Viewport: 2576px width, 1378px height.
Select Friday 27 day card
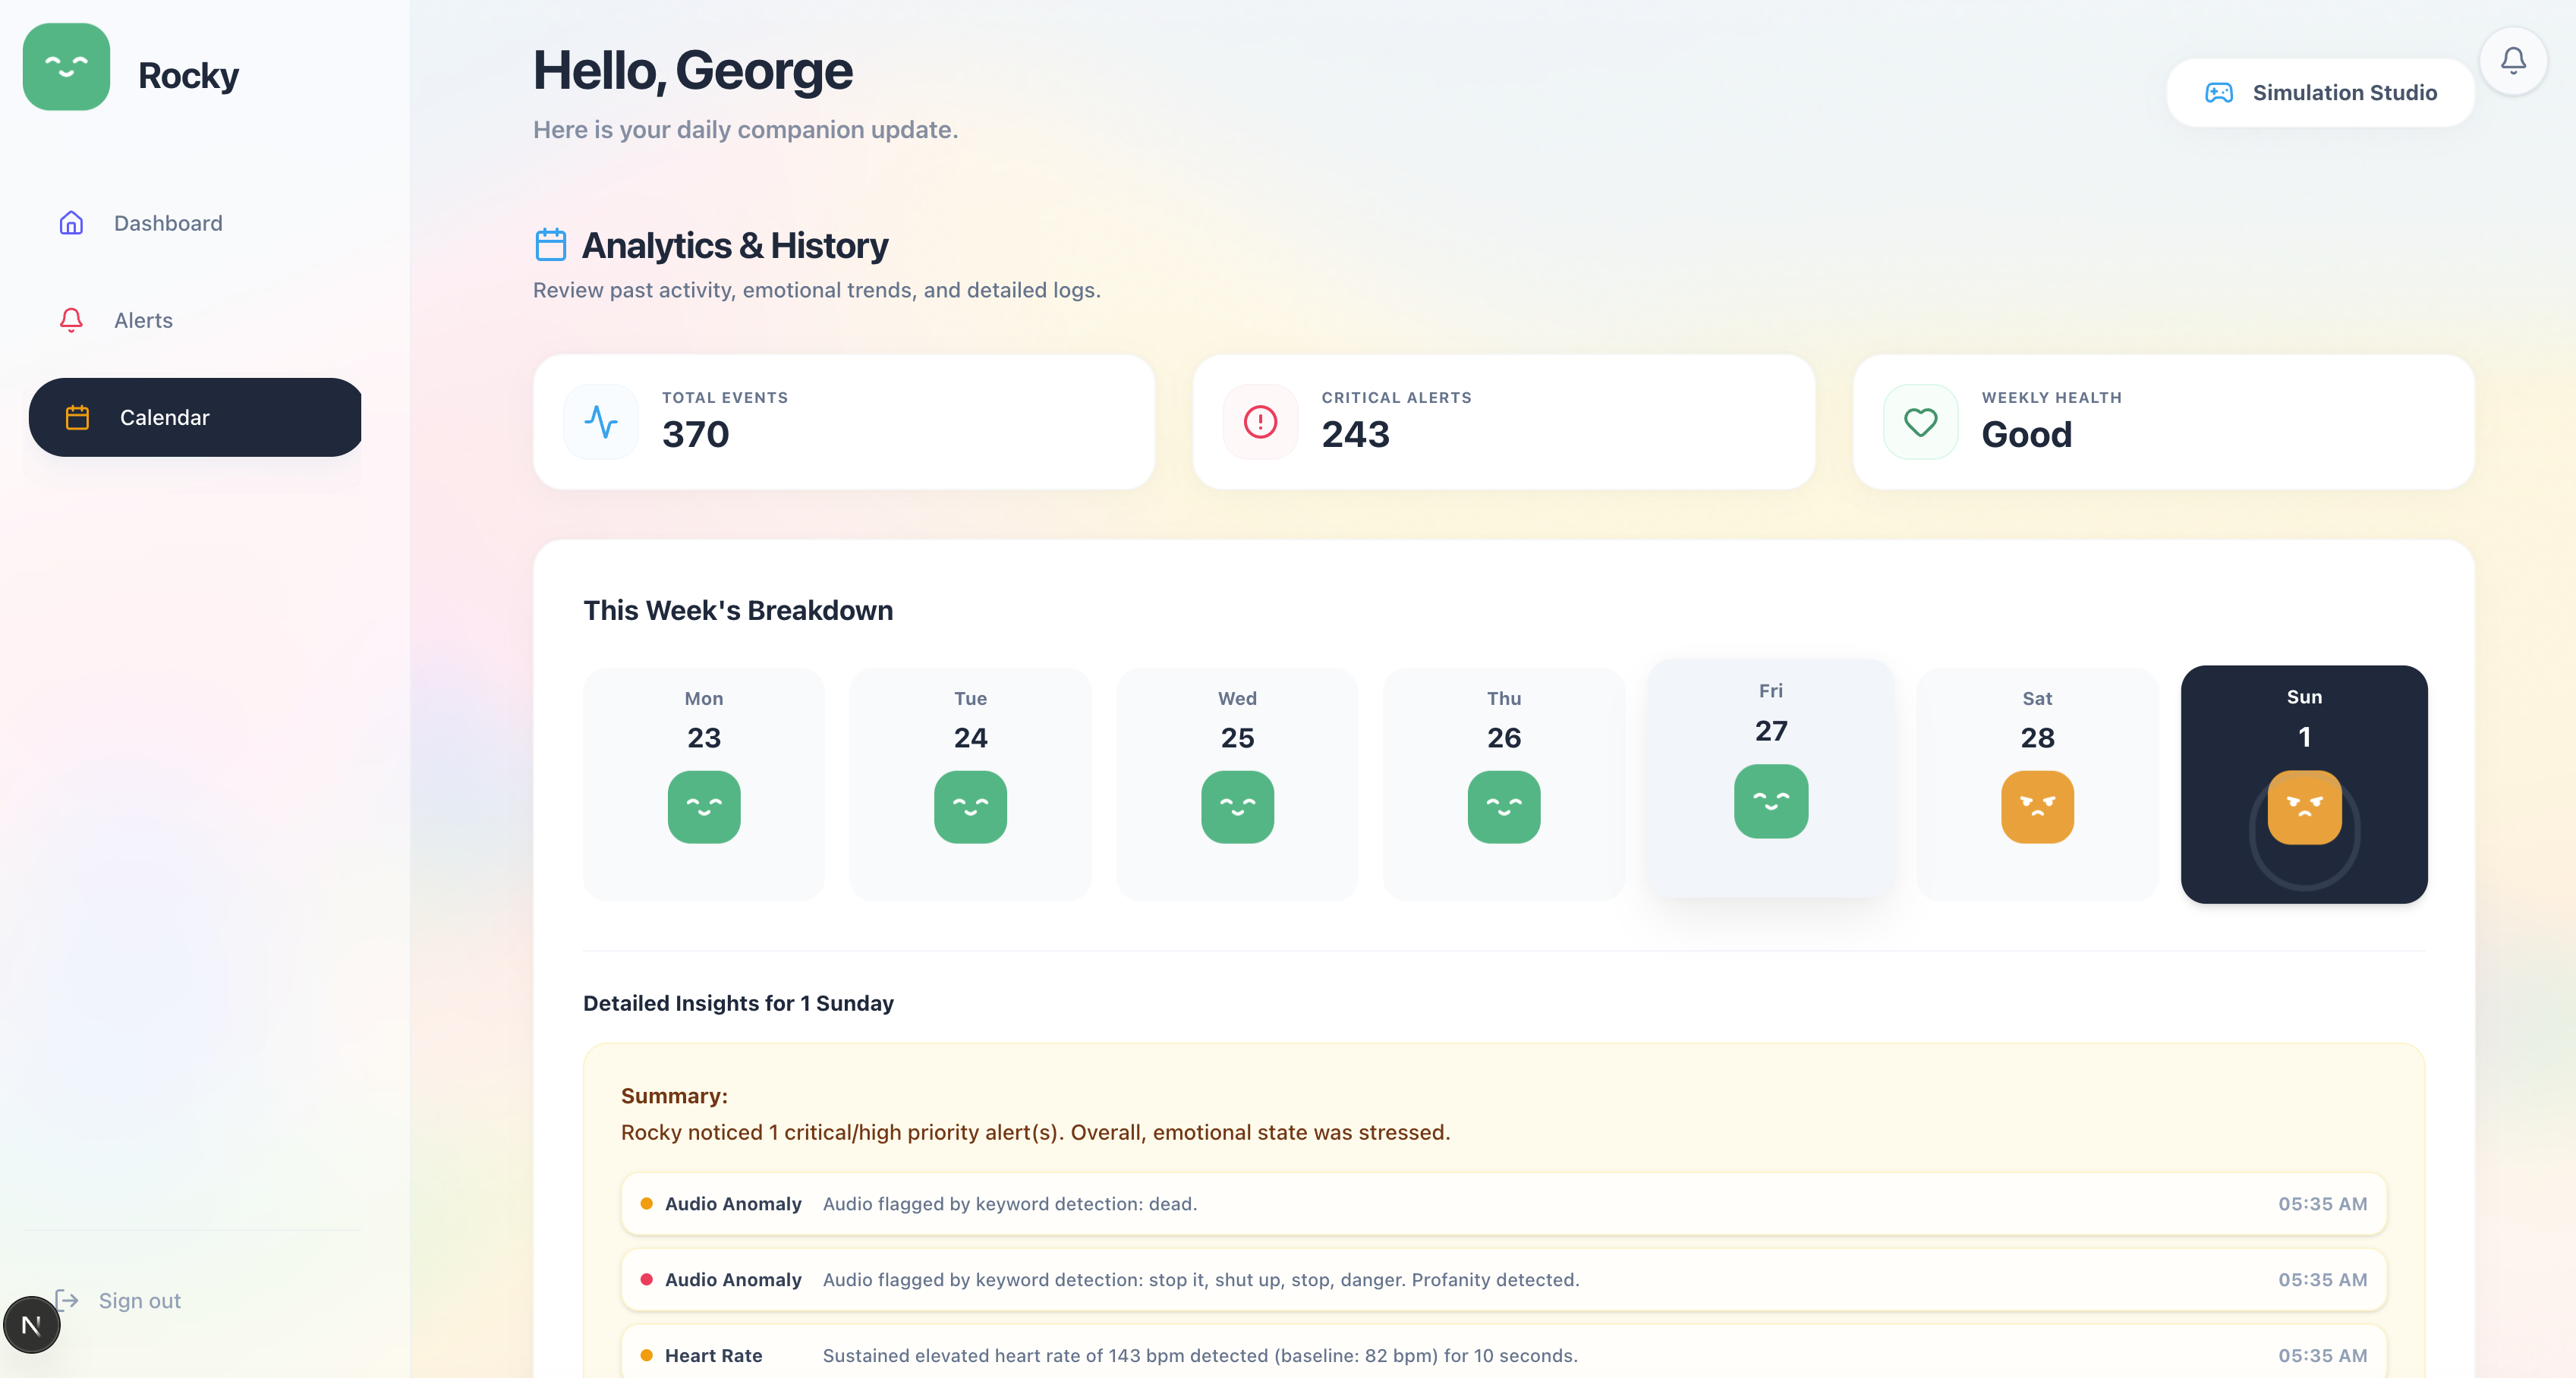click(1770, 778)
